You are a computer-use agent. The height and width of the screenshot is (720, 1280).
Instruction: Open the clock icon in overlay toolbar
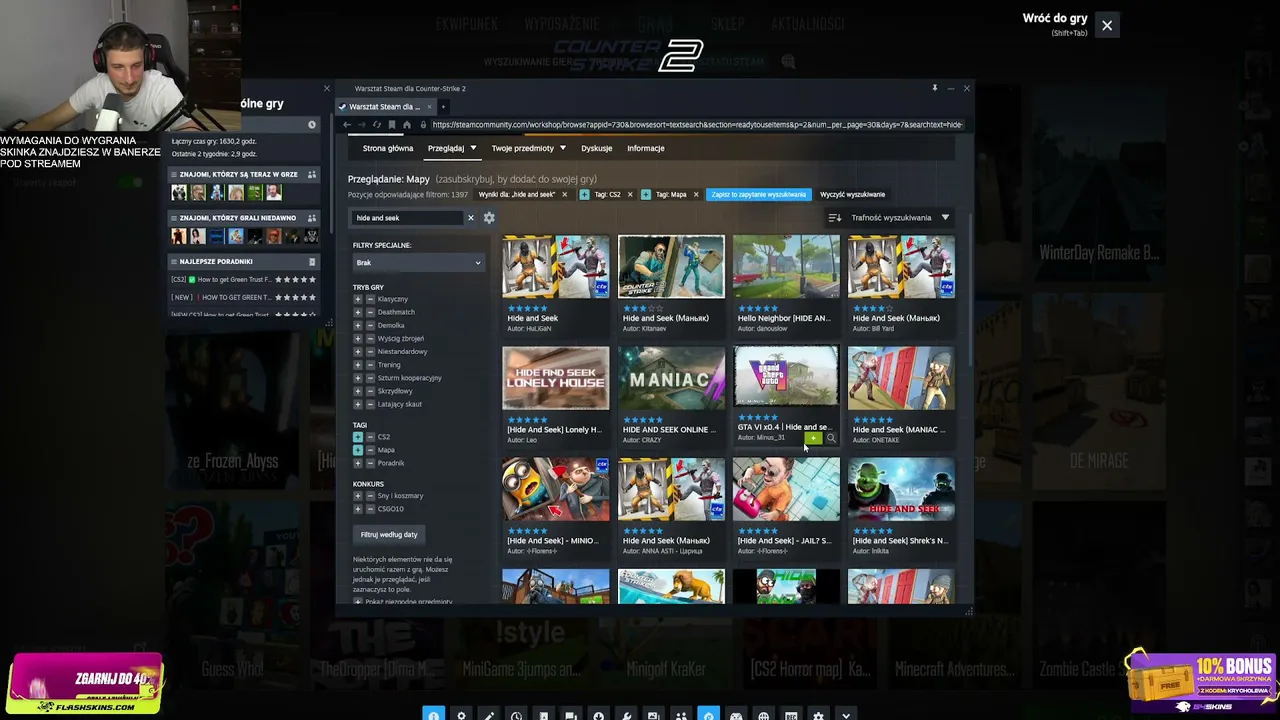[x=516, y=715]
